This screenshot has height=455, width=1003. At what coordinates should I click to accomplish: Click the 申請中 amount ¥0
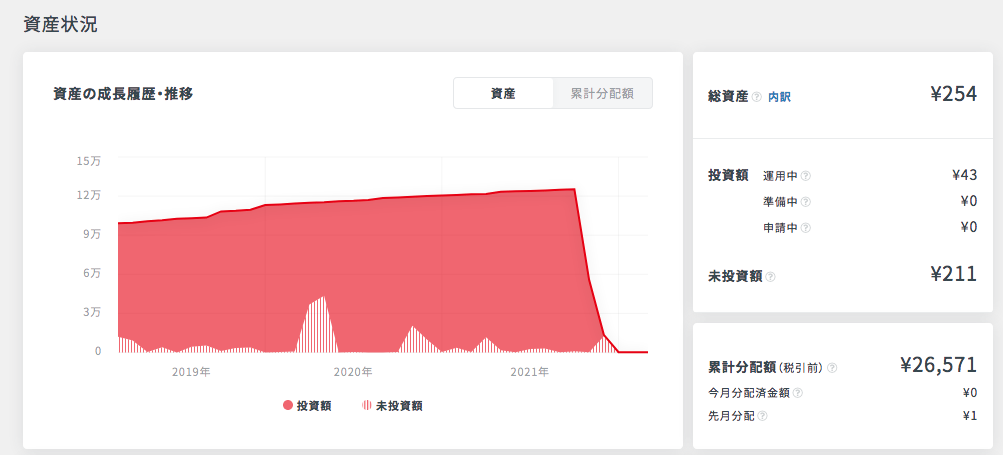(x=969, y=227)
